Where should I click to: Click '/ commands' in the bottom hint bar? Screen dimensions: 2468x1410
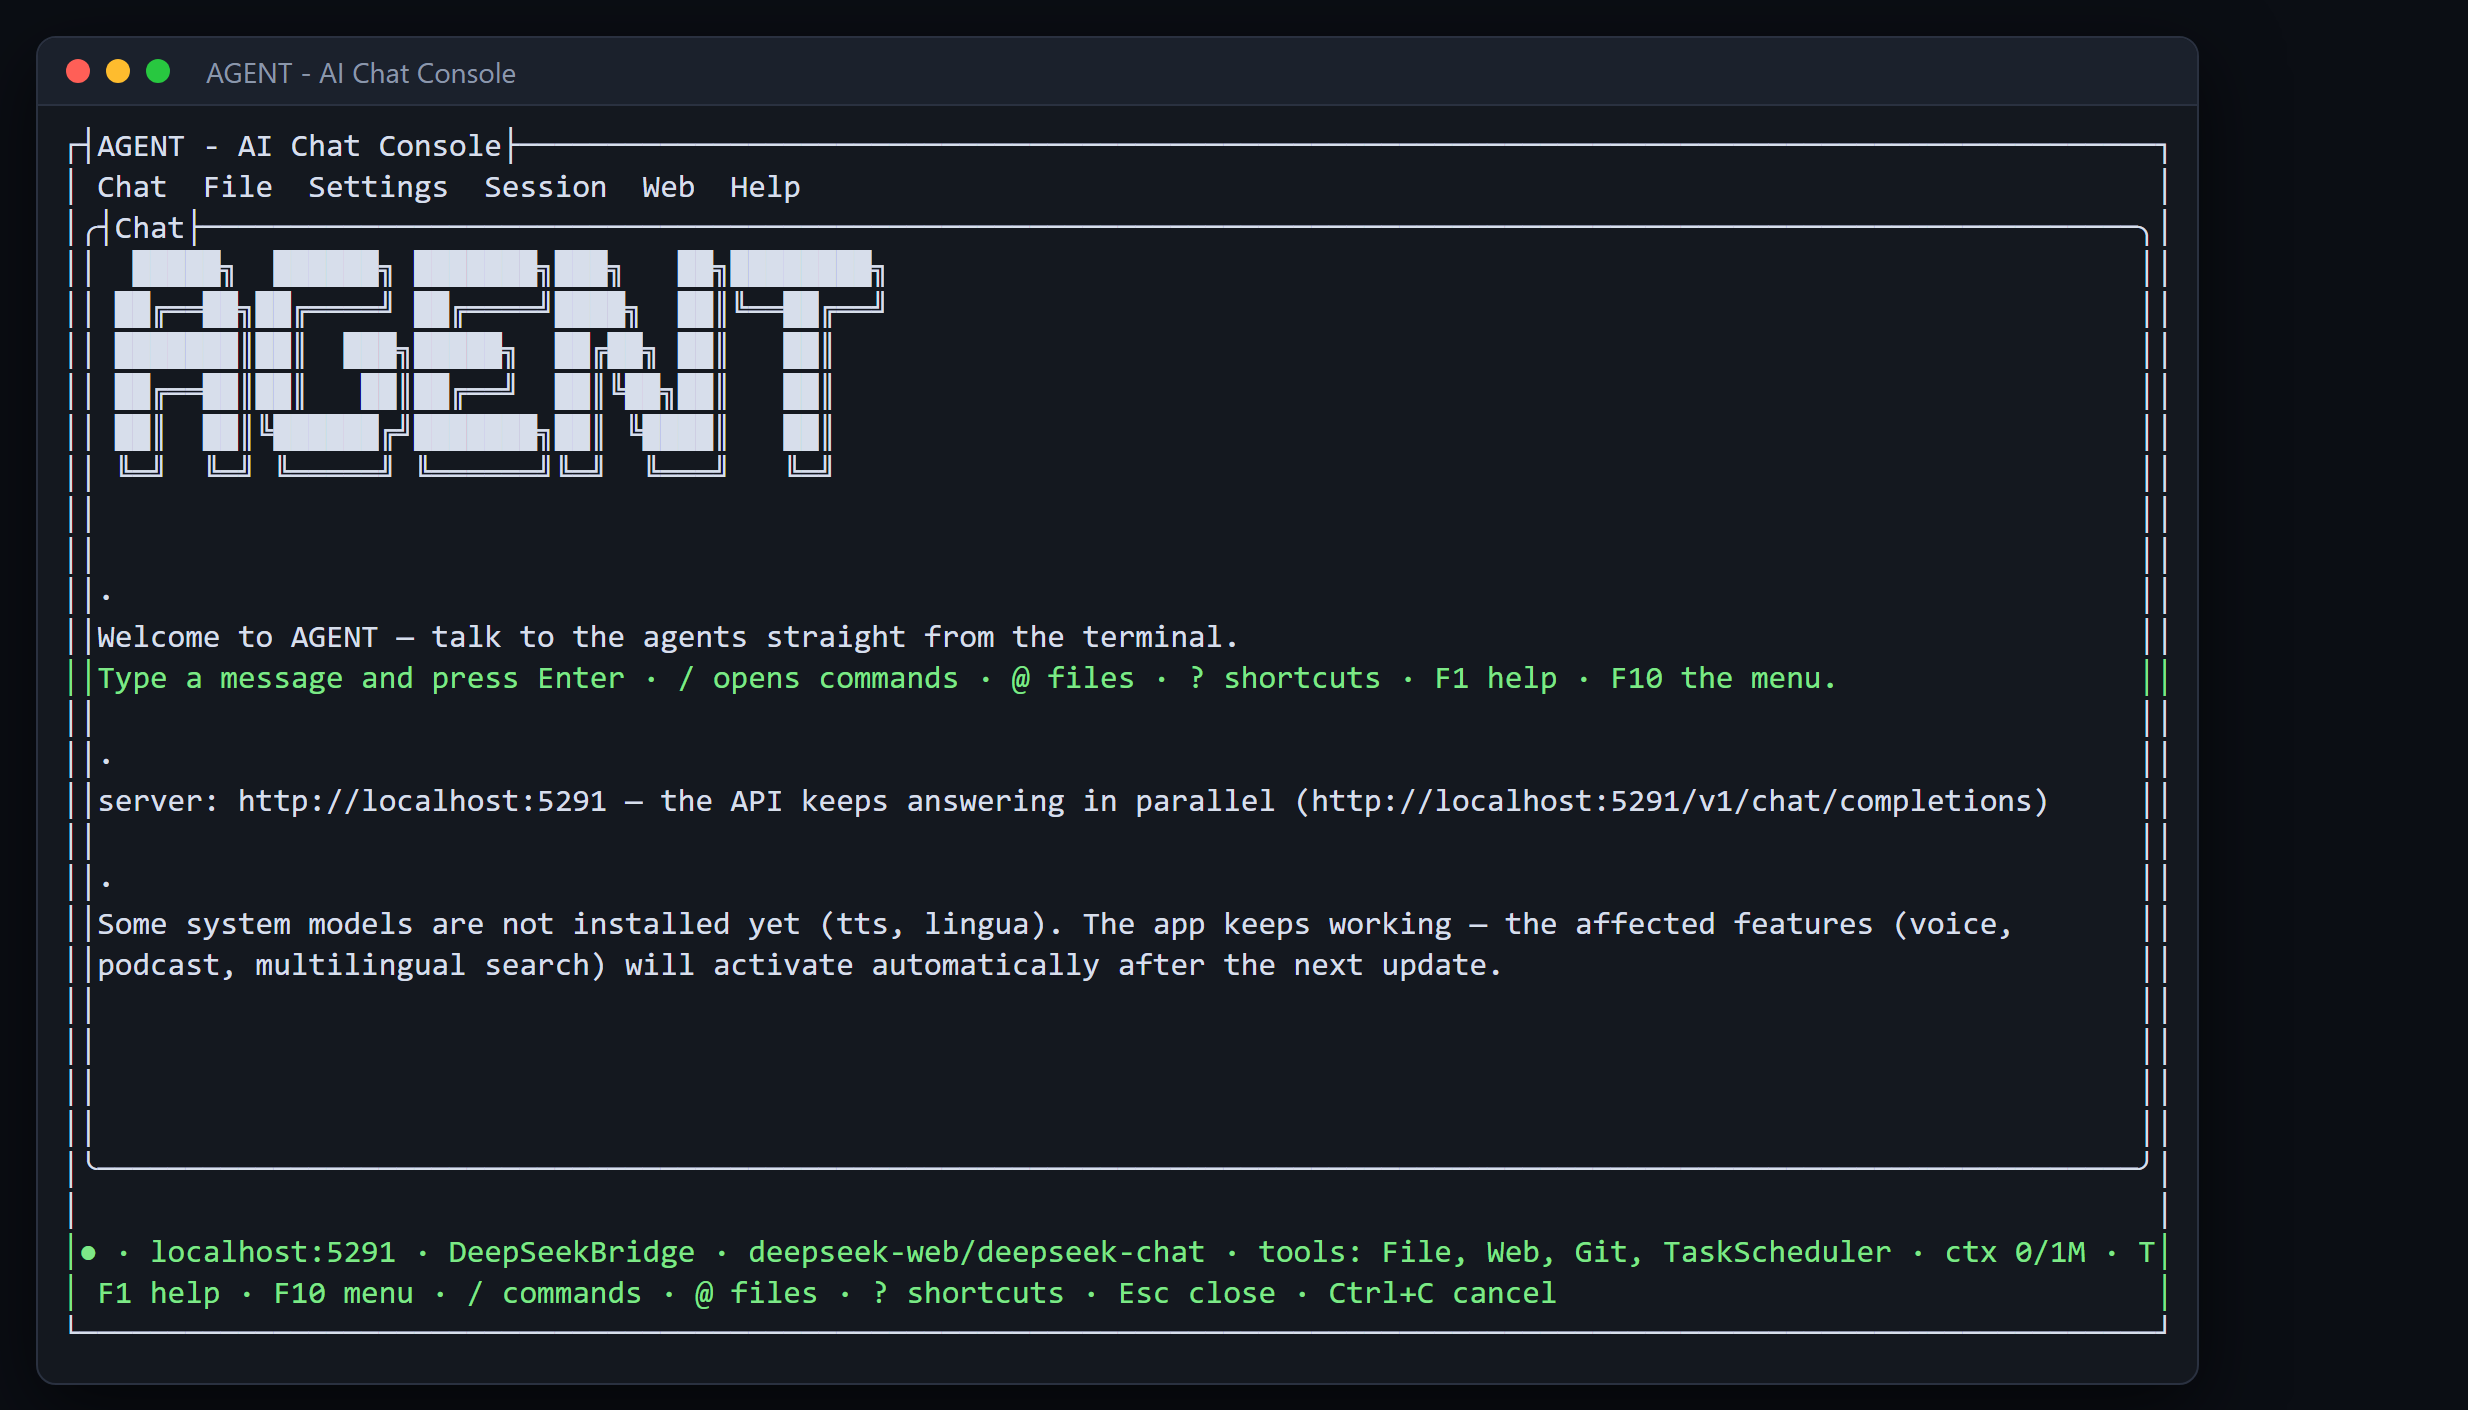tap(554, 1293)
